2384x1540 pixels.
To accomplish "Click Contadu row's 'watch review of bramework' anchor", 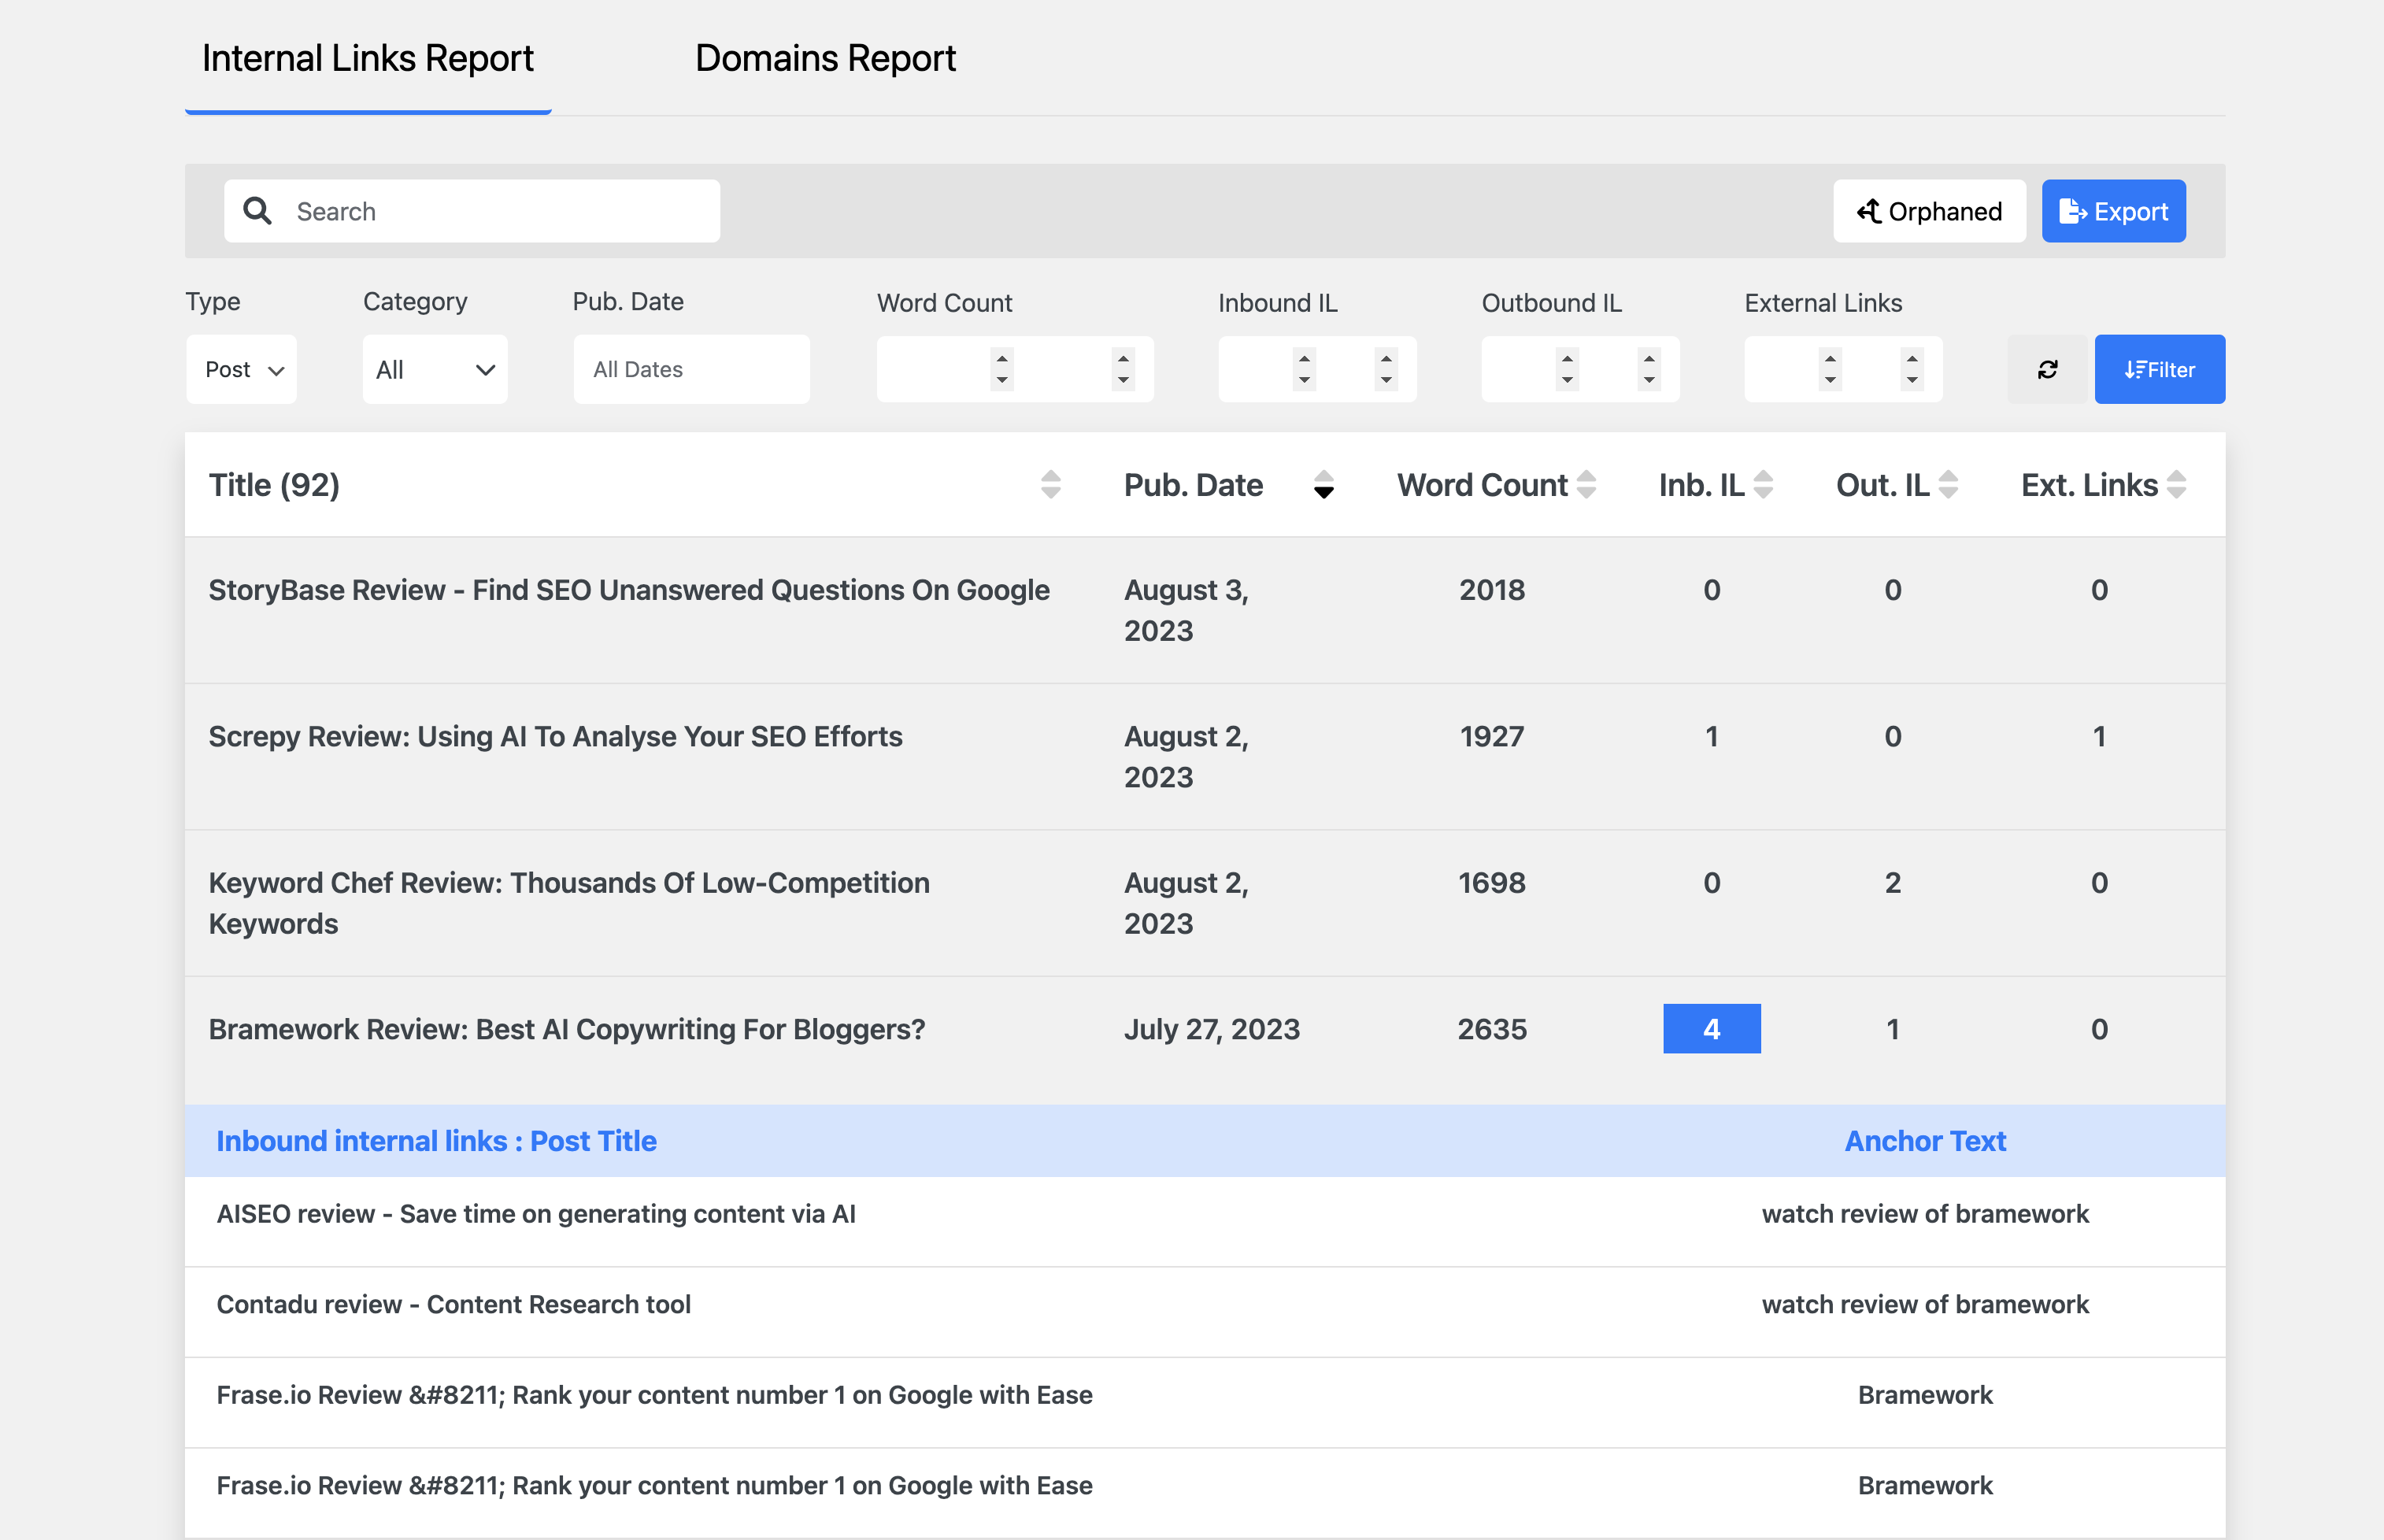I will pyautogui.click(x=1925, y=1304).
